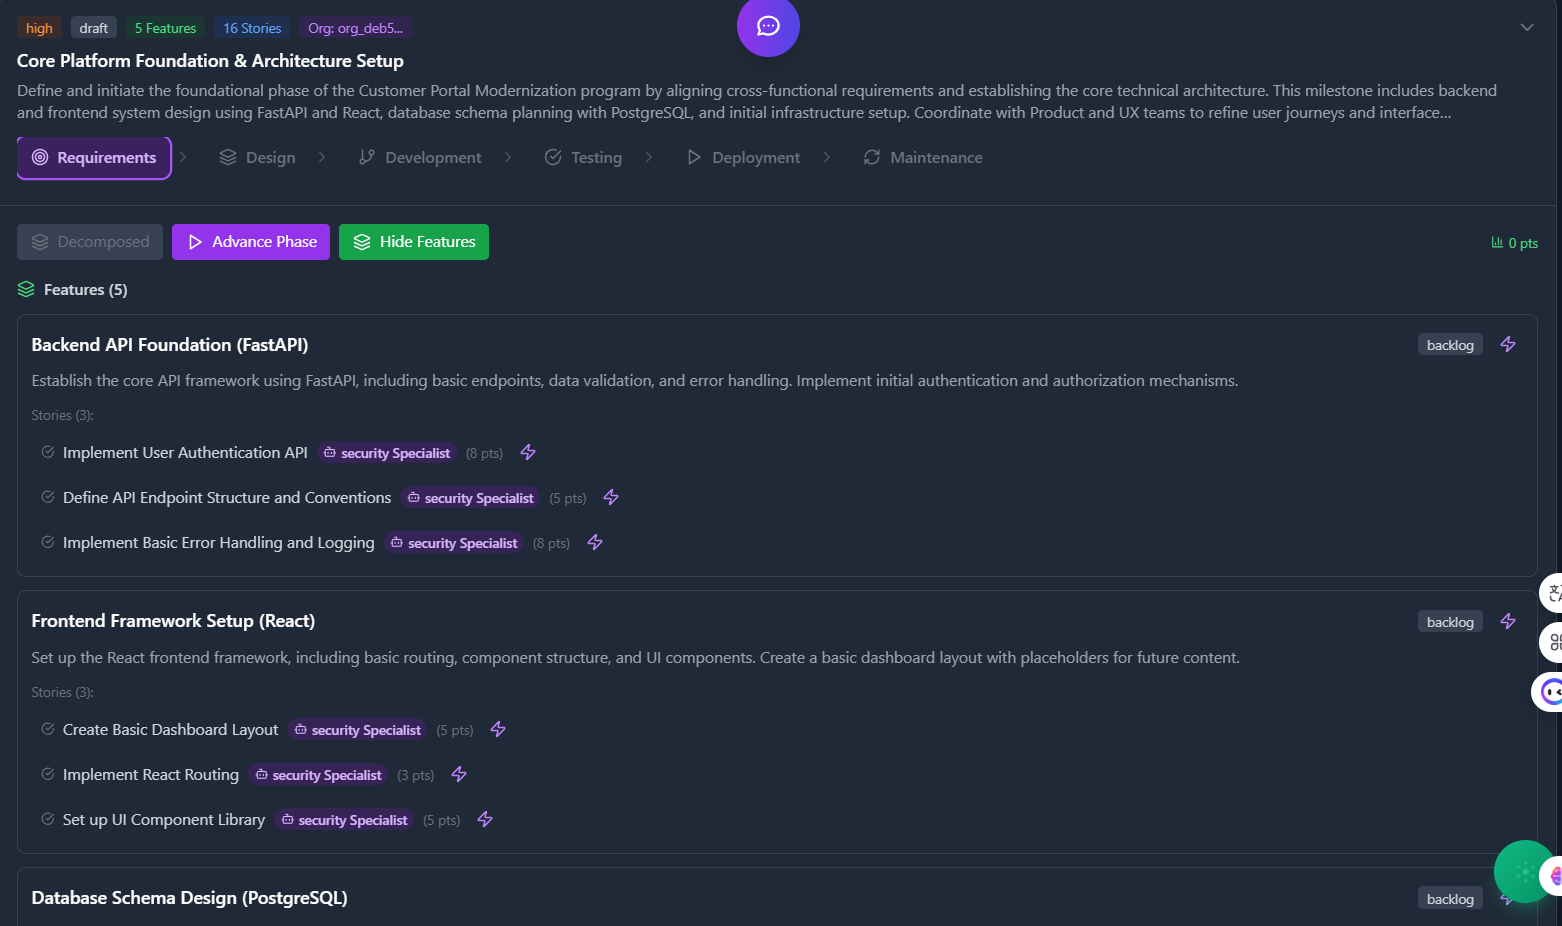The image size is (1562, 926).
Task: Open the floating chat bubble button
Action: (768, 26)
